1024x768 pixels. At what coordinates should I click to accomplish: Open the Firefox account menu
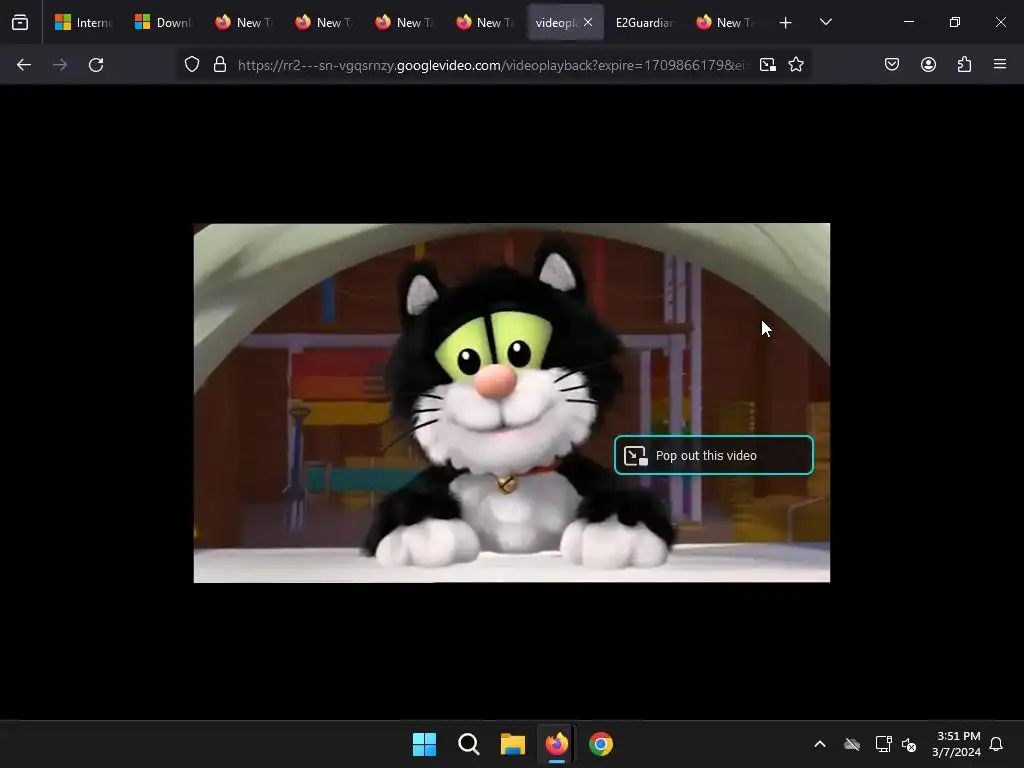[928, 65]
